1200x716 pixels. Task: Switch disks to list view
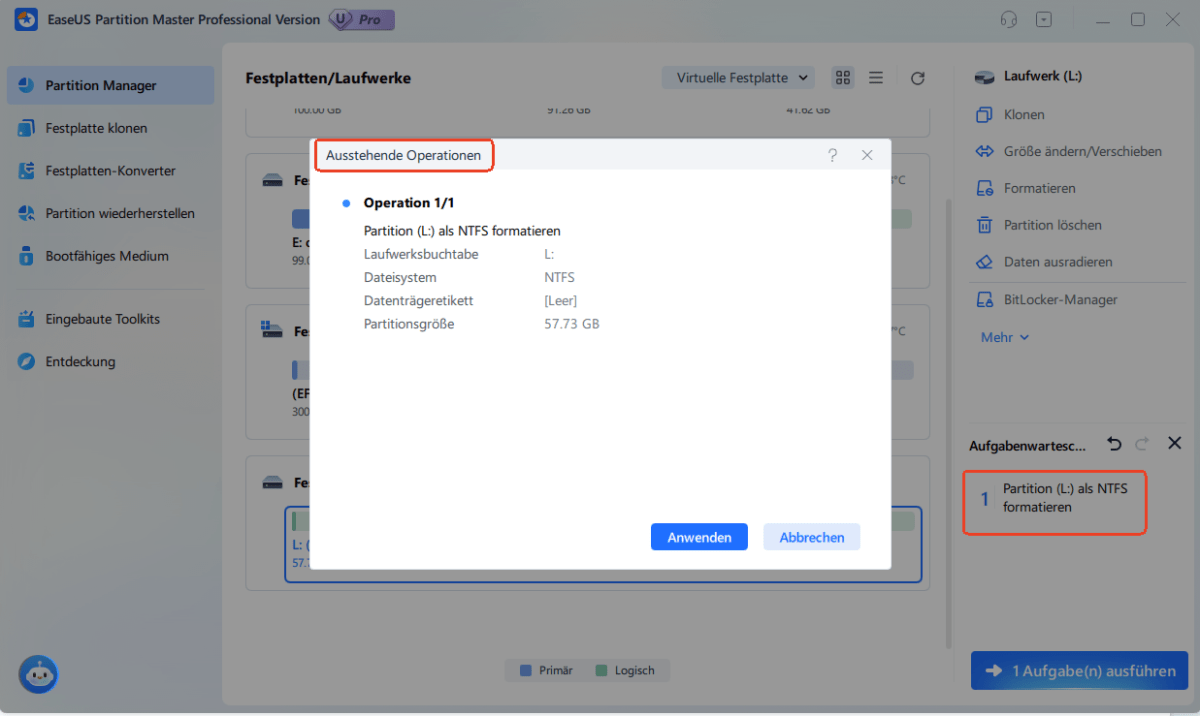[876, 77]
